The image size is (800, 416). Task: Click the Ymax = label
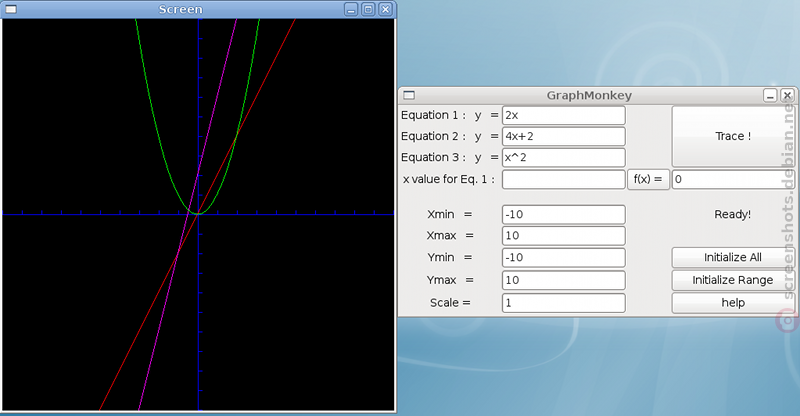pos(450,280)
